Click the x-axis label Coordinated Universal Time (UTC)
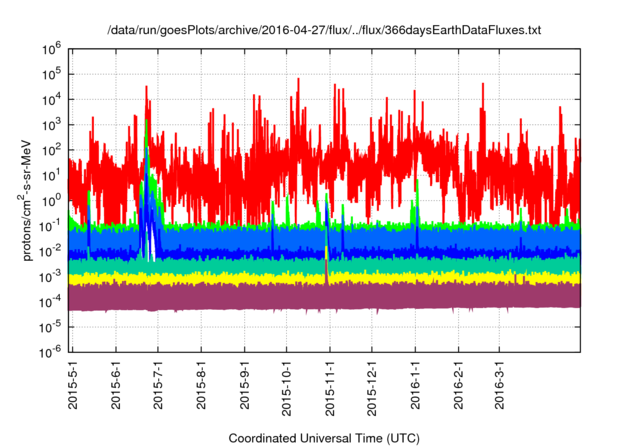 click(324, 438)
